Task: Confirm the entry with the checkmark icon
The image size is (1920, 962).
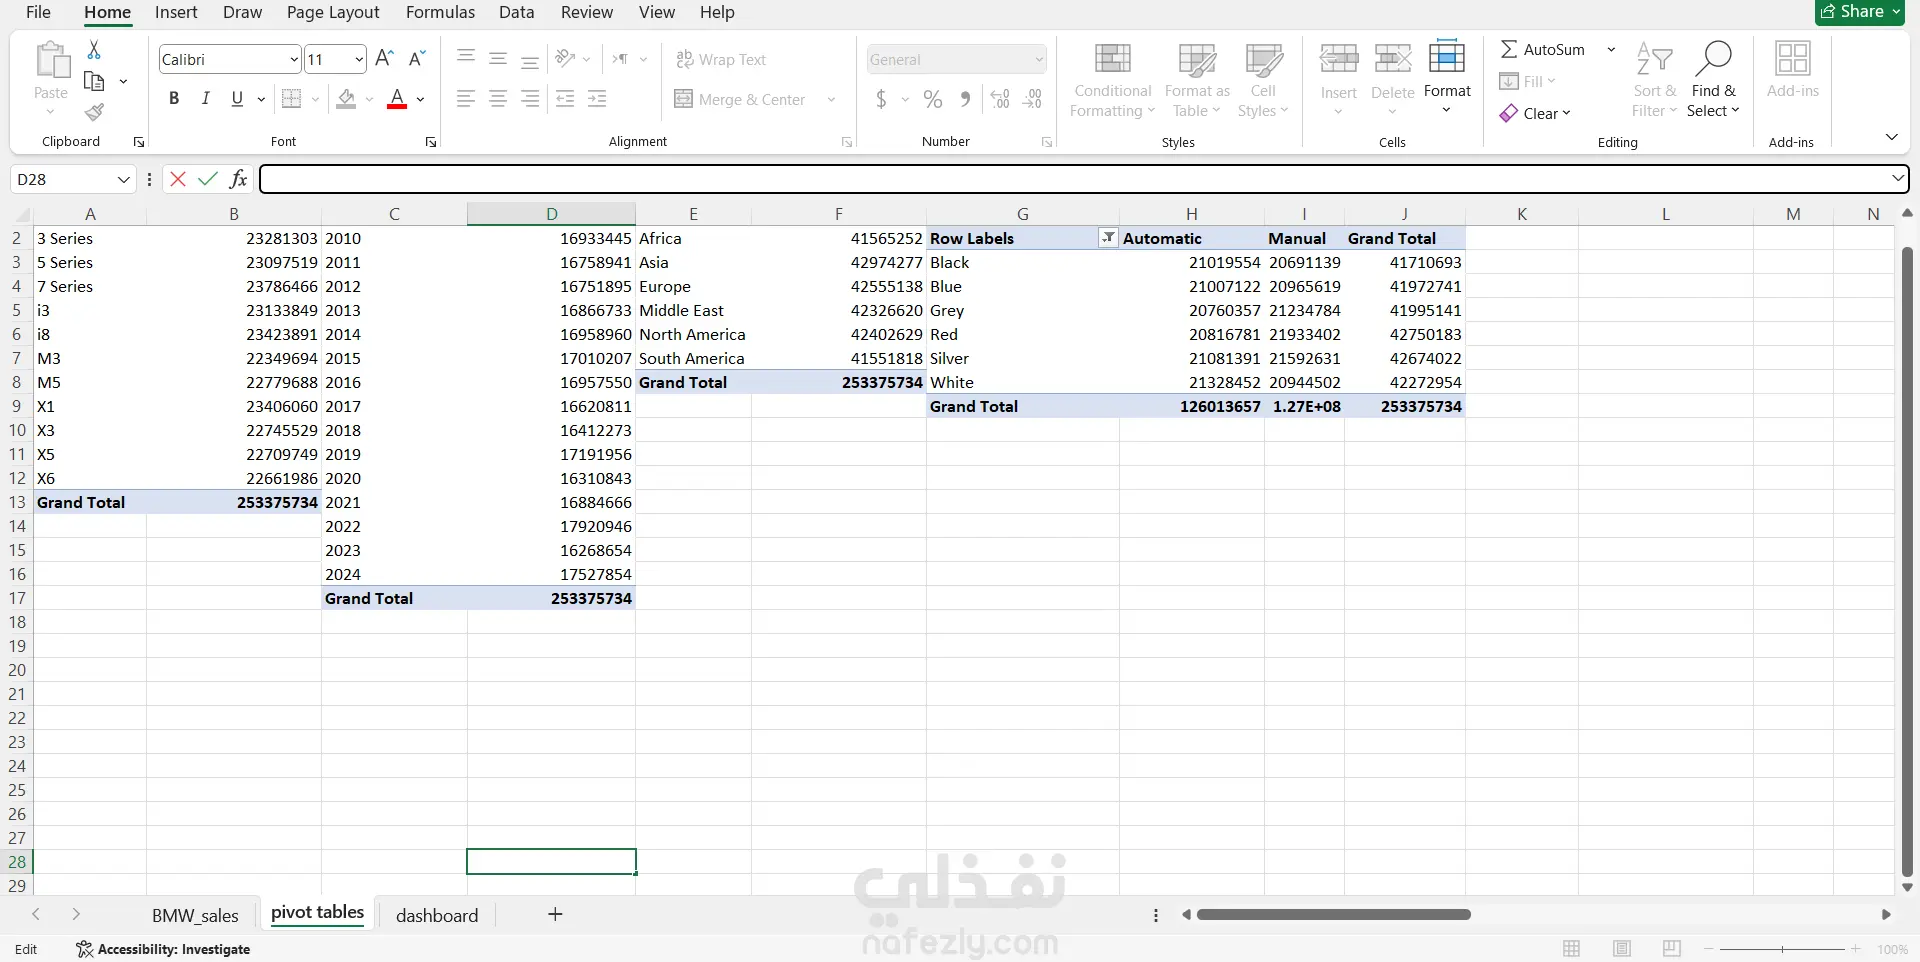Action: 208,179
